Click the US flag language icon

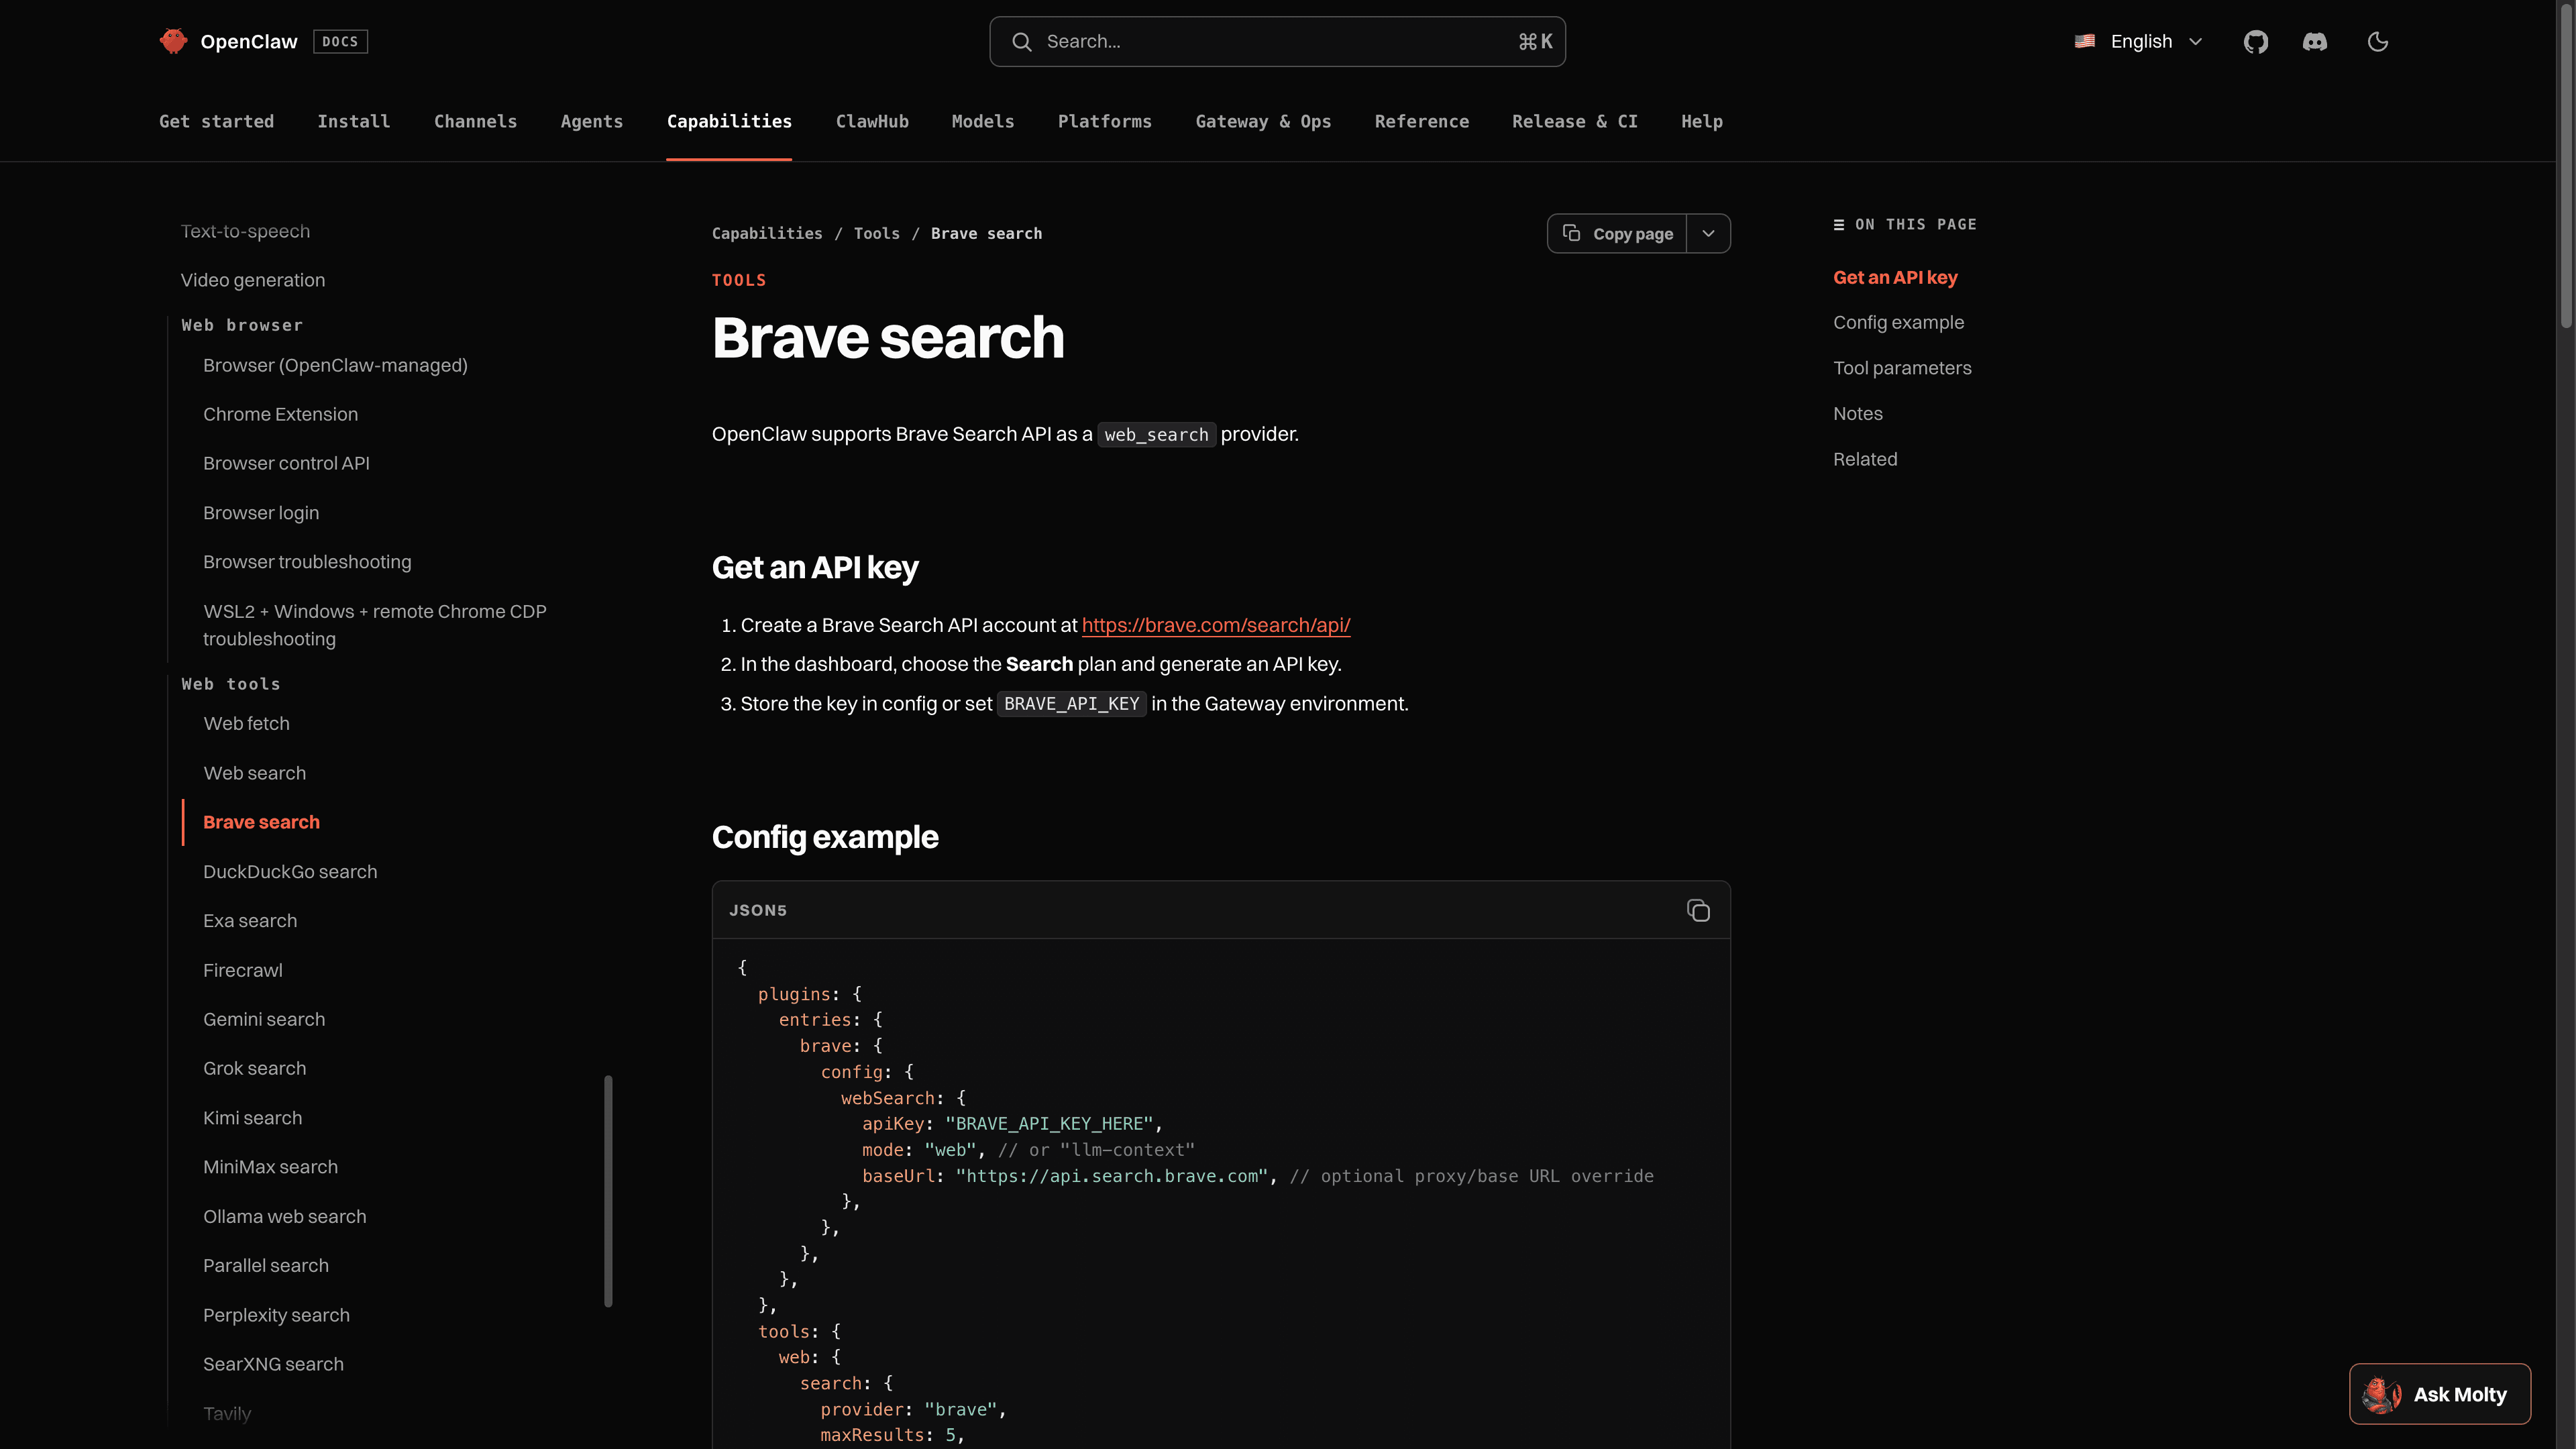click(2085, 41)
